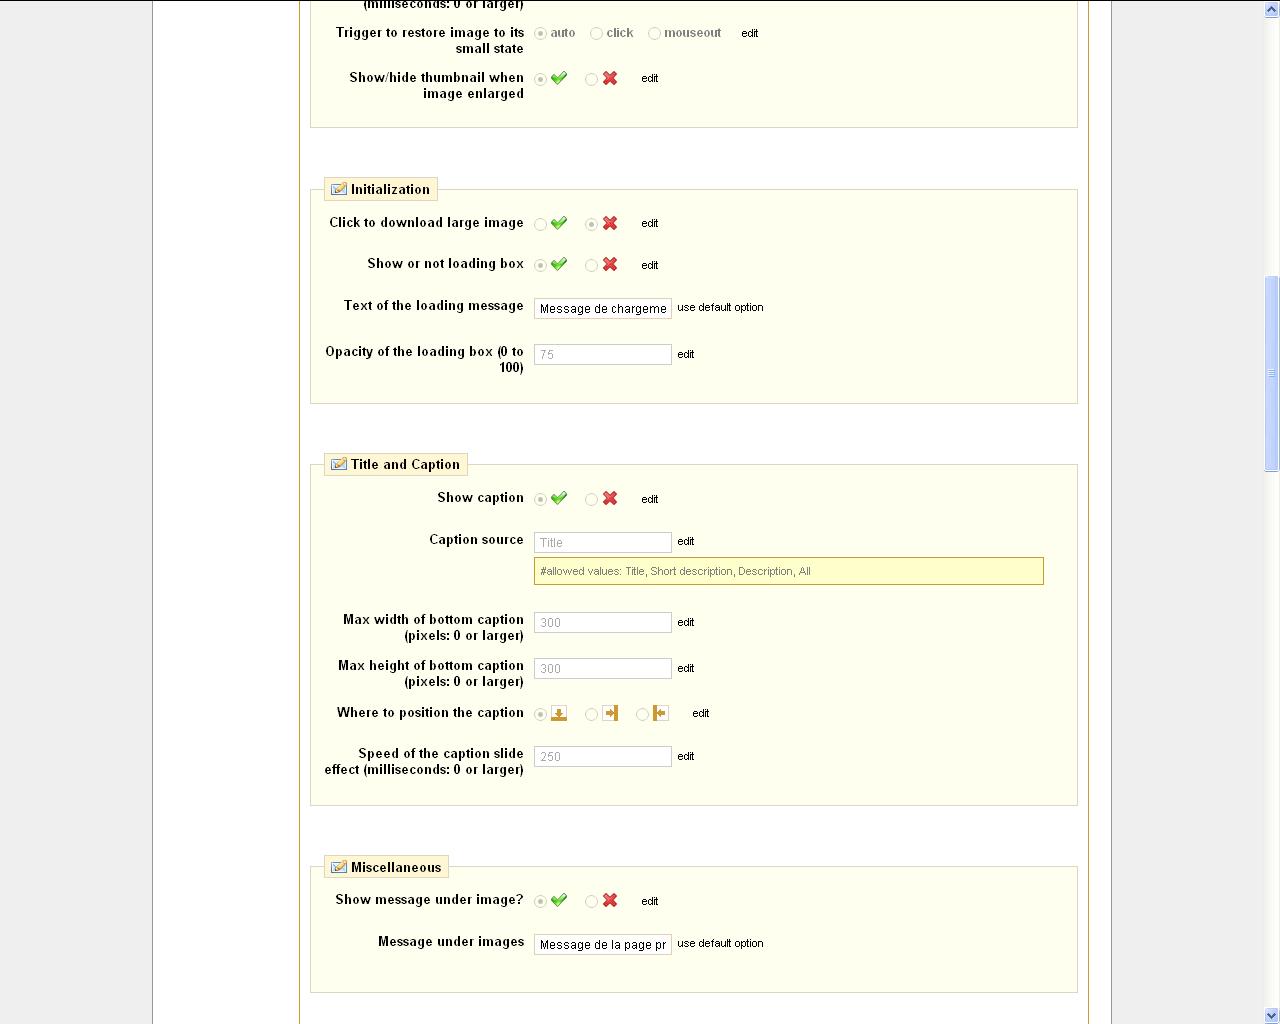Click the loading box opacity field
The width and height of the screenshot is (1280, 1024).
click(603, 354)
